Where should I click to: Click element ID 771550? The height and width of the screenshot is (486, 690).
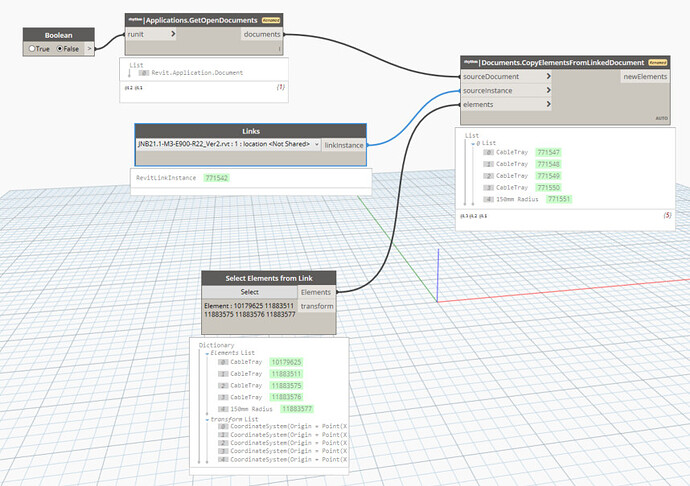(548, 188)
